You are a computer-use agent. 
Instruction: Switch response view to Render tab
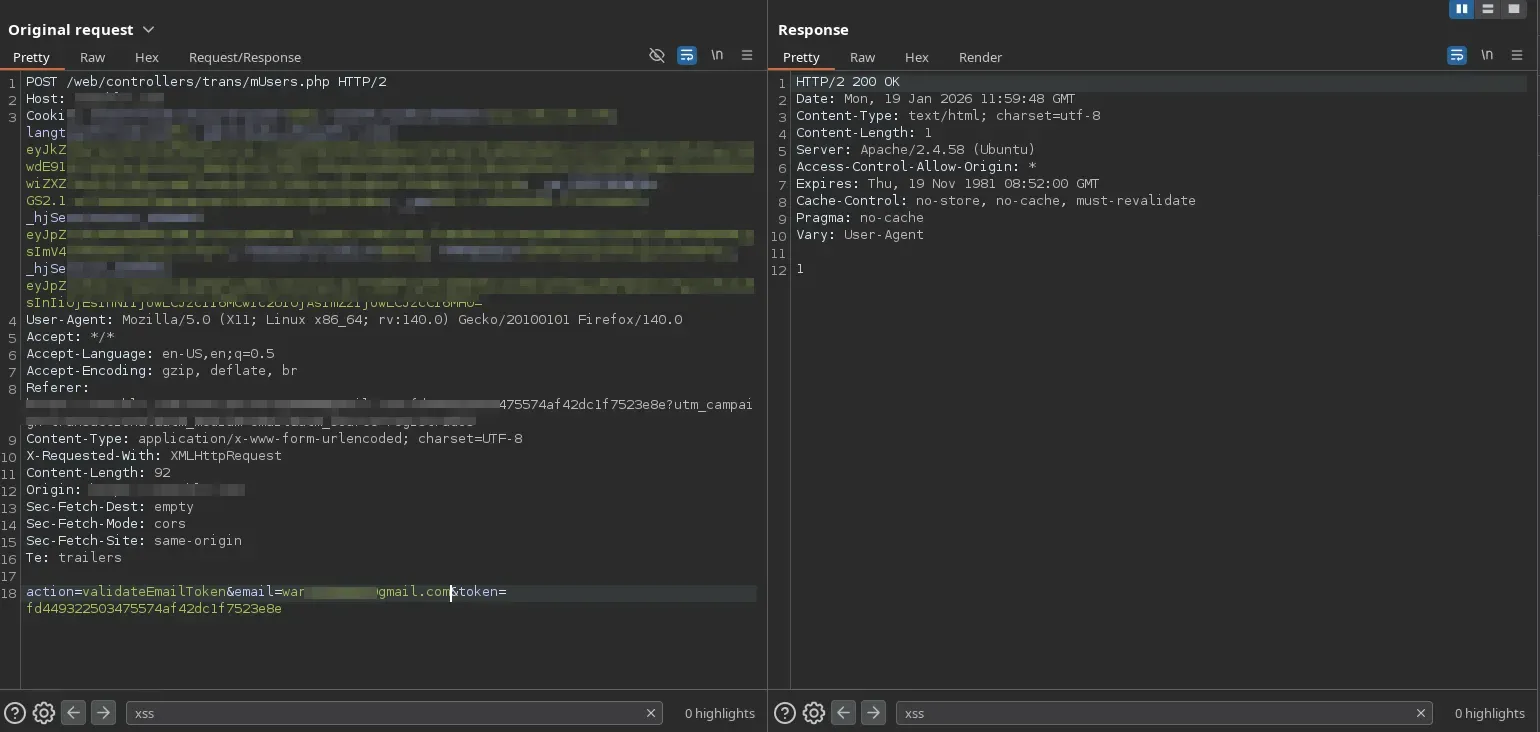click(980, 57)
